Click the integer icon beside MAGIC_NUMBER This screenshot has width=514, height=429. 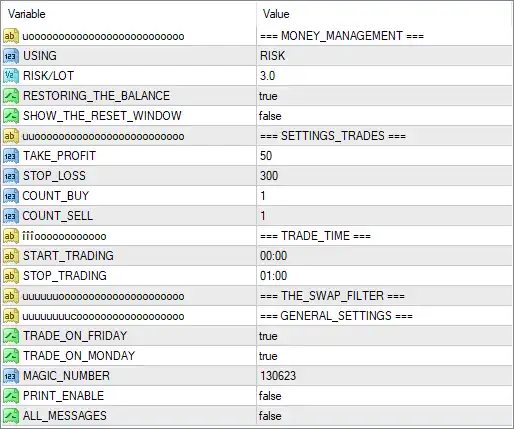coord(11,376)
